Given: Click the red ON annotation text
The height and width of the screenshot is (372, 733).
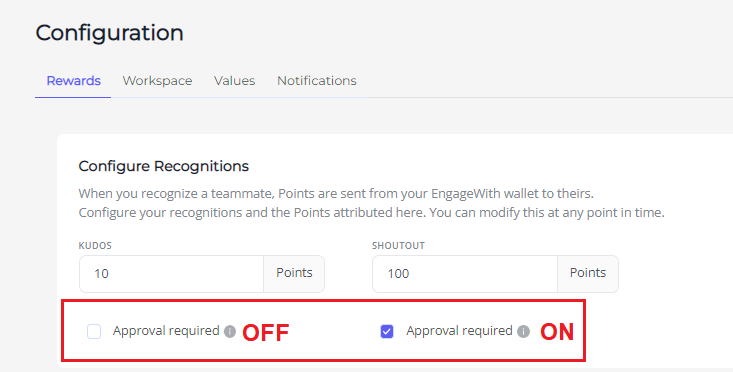Looking at the screenshot, I should [557, 332].
